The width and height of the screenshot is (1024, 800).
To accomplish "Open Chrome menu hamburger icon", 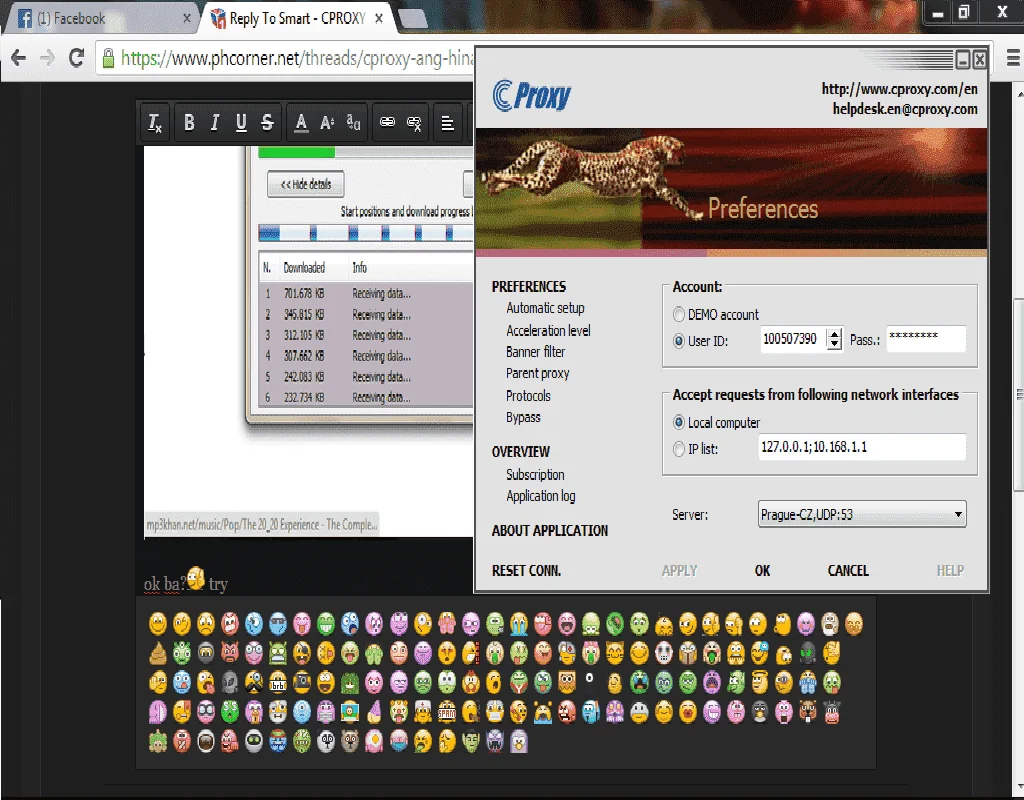I will [x=1013, y=59].
